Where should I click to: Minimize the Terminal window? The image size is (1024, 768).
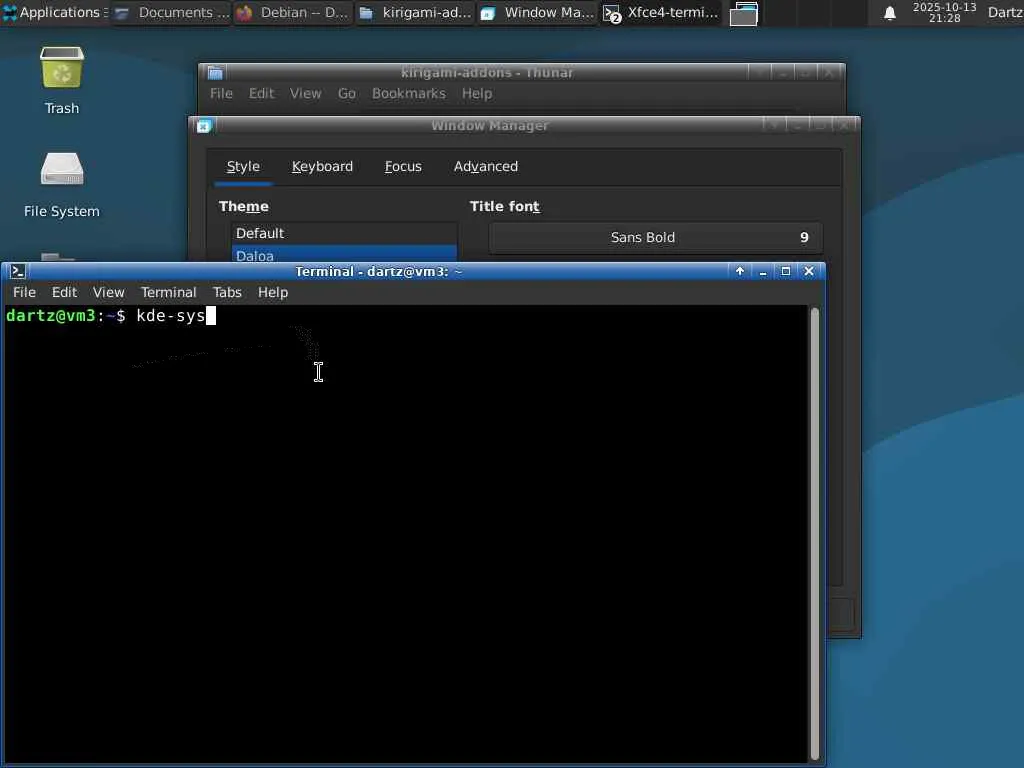click(x=763, y=271)
